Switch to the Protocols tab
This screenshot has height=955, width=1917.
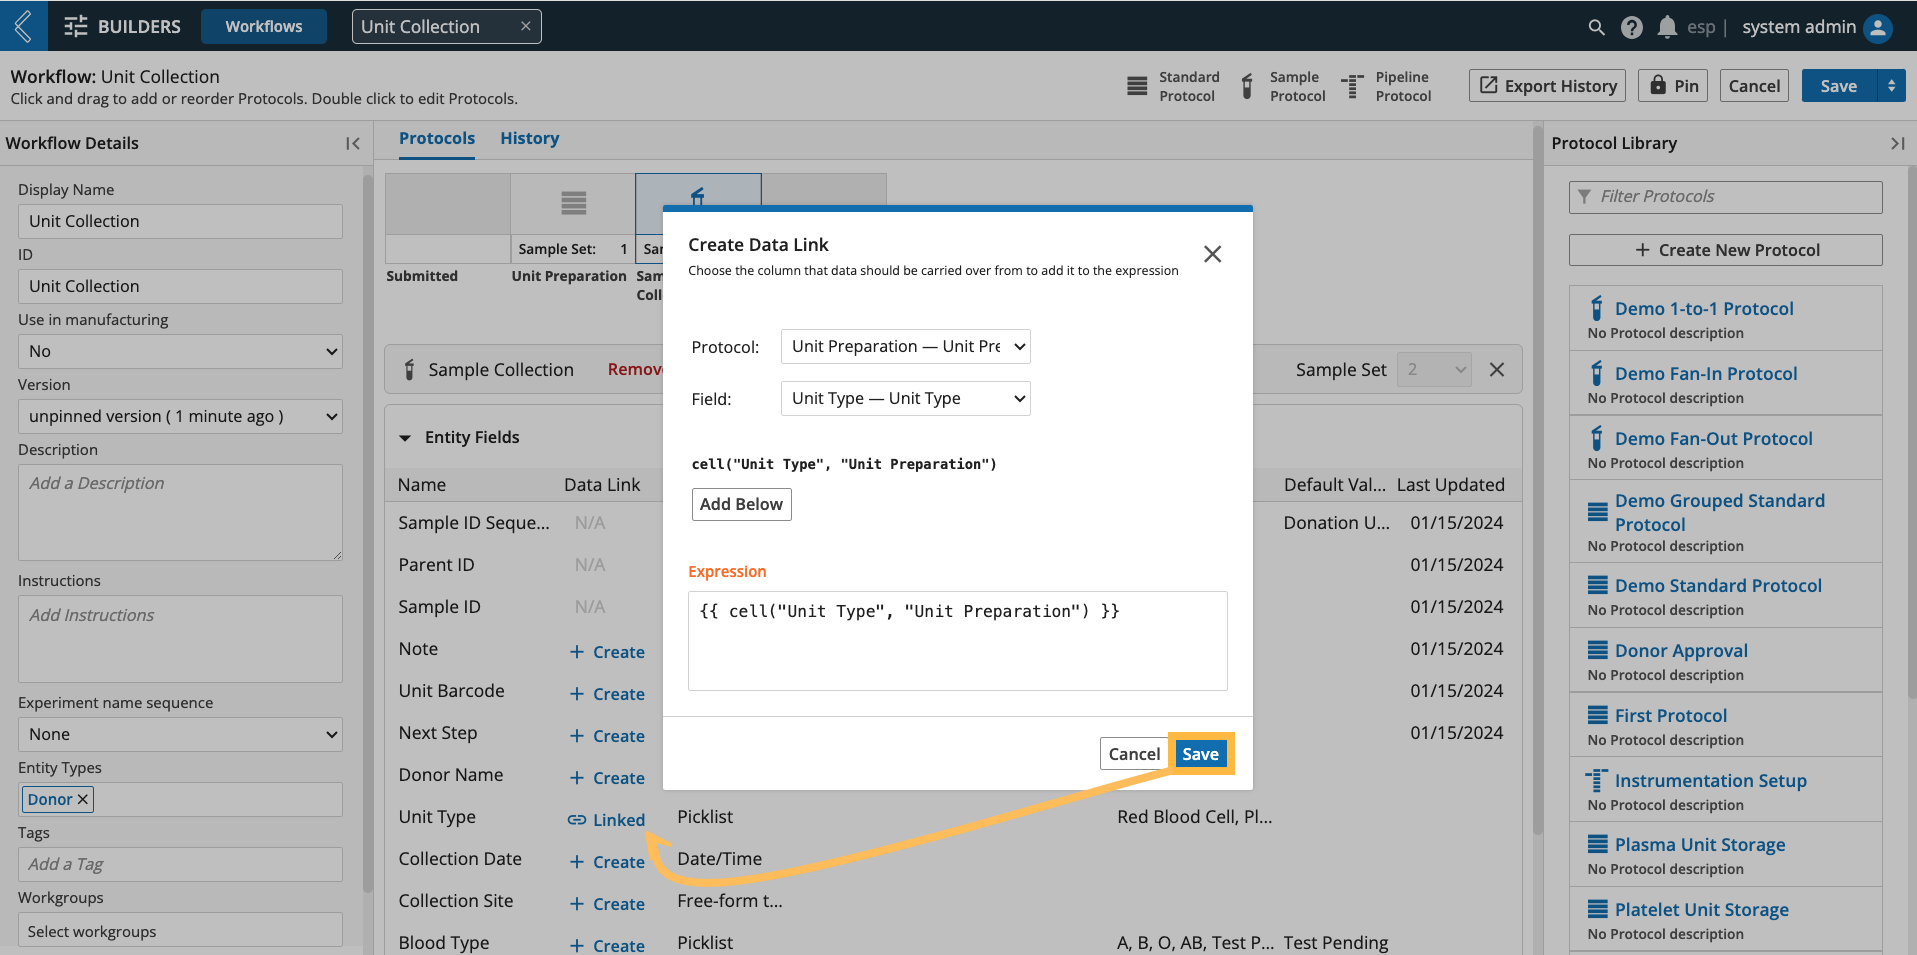[437, 138]
